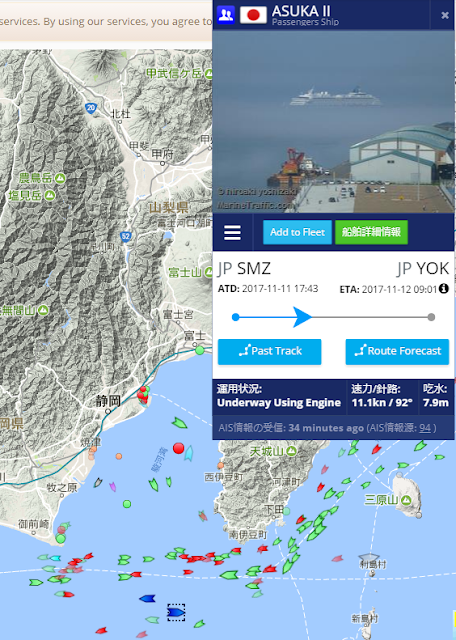The image size is (456, 640).
Task: Click the 天城山 mountain peak icon
Action: (x=291, y=451)
